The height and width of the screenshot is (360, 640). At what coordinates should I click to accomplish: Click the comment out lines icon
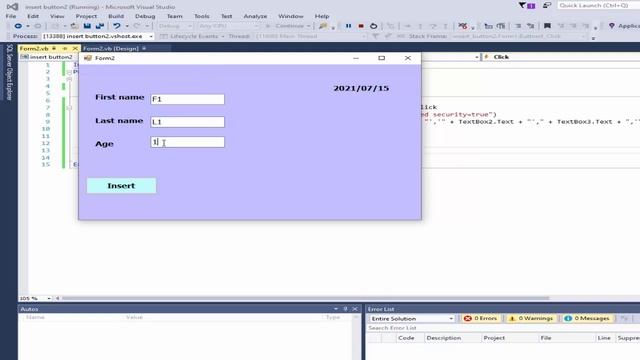point(518,26)
